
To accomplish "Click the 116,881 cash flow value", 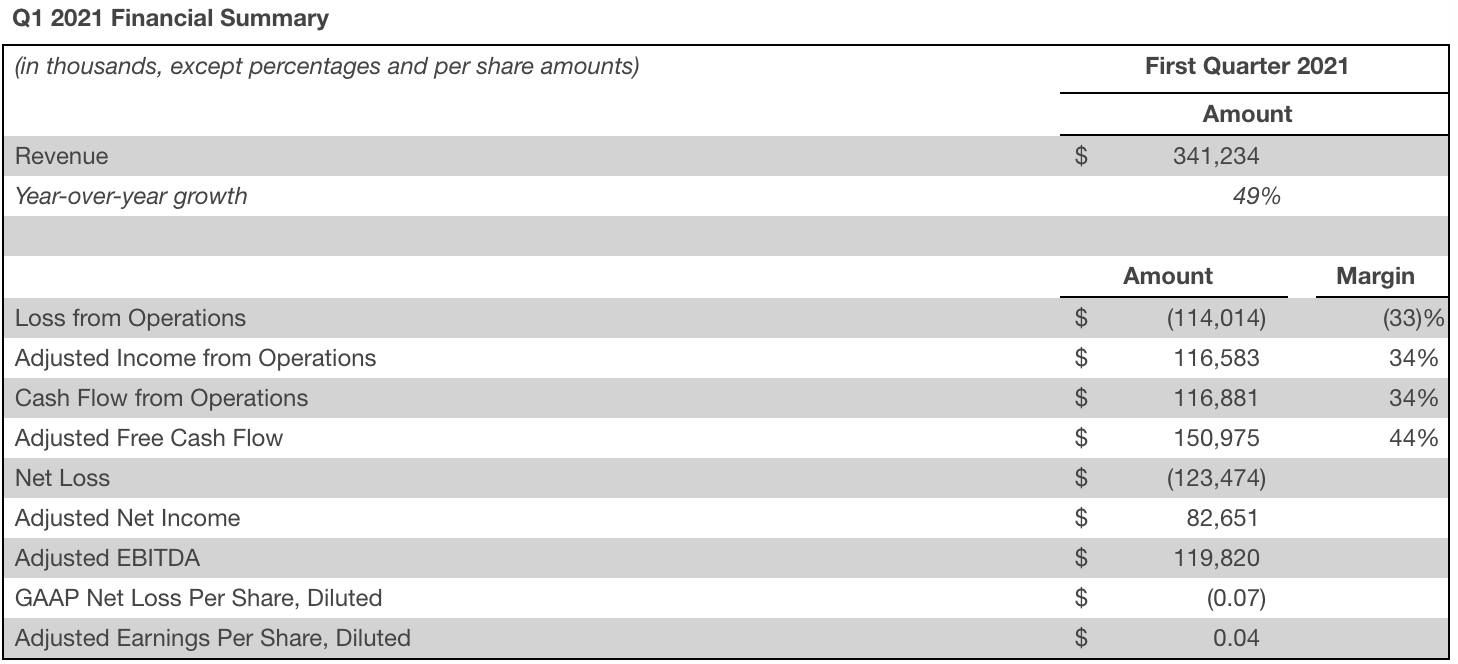I will coord(1217,398).
